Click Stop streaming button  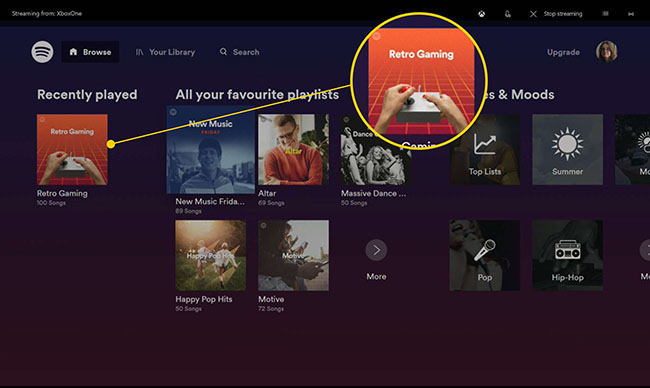coord(556,14)
